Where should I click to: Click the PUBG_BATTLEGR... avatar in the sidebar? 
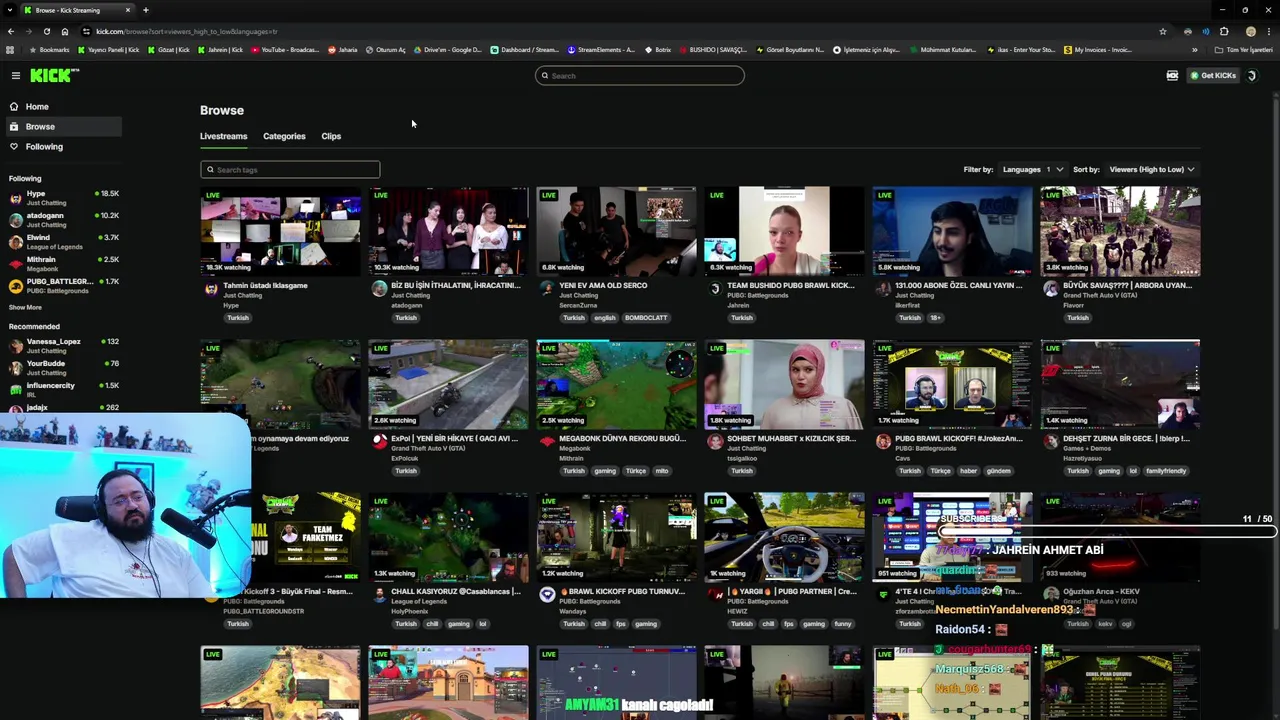[x=16, y=286]
